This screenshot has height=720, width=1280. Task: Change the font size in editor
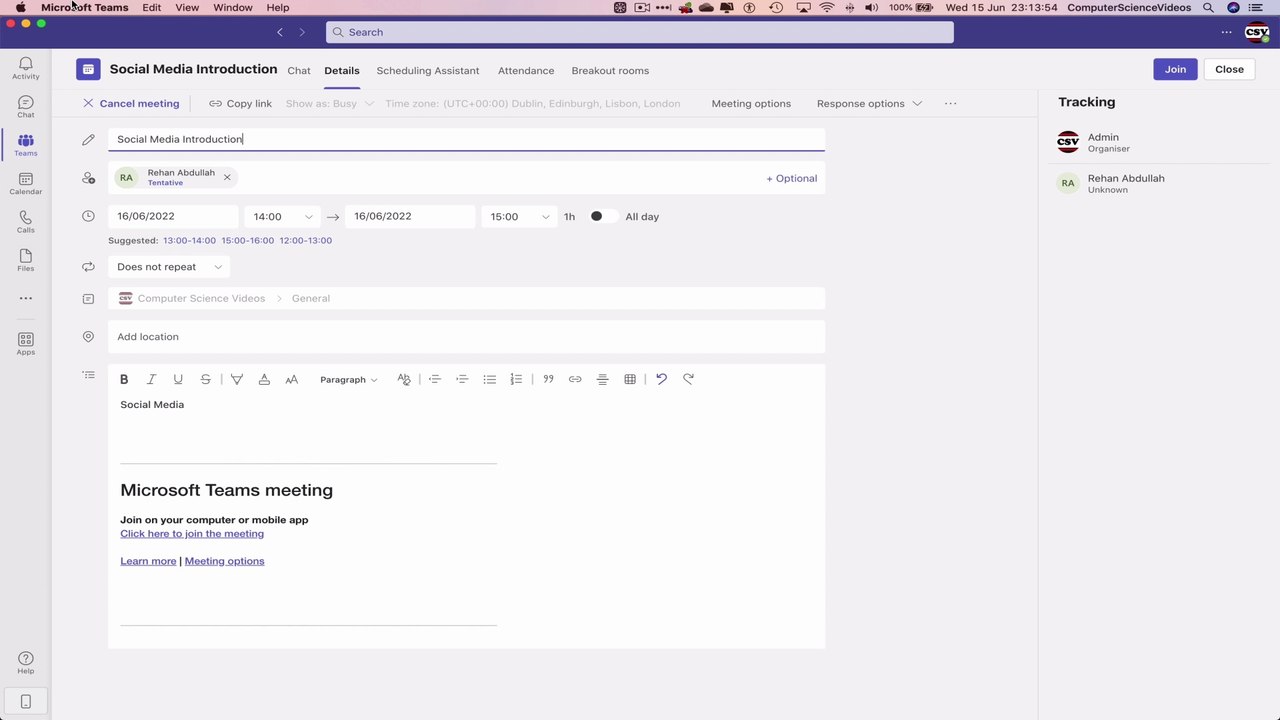click(292, 379)
